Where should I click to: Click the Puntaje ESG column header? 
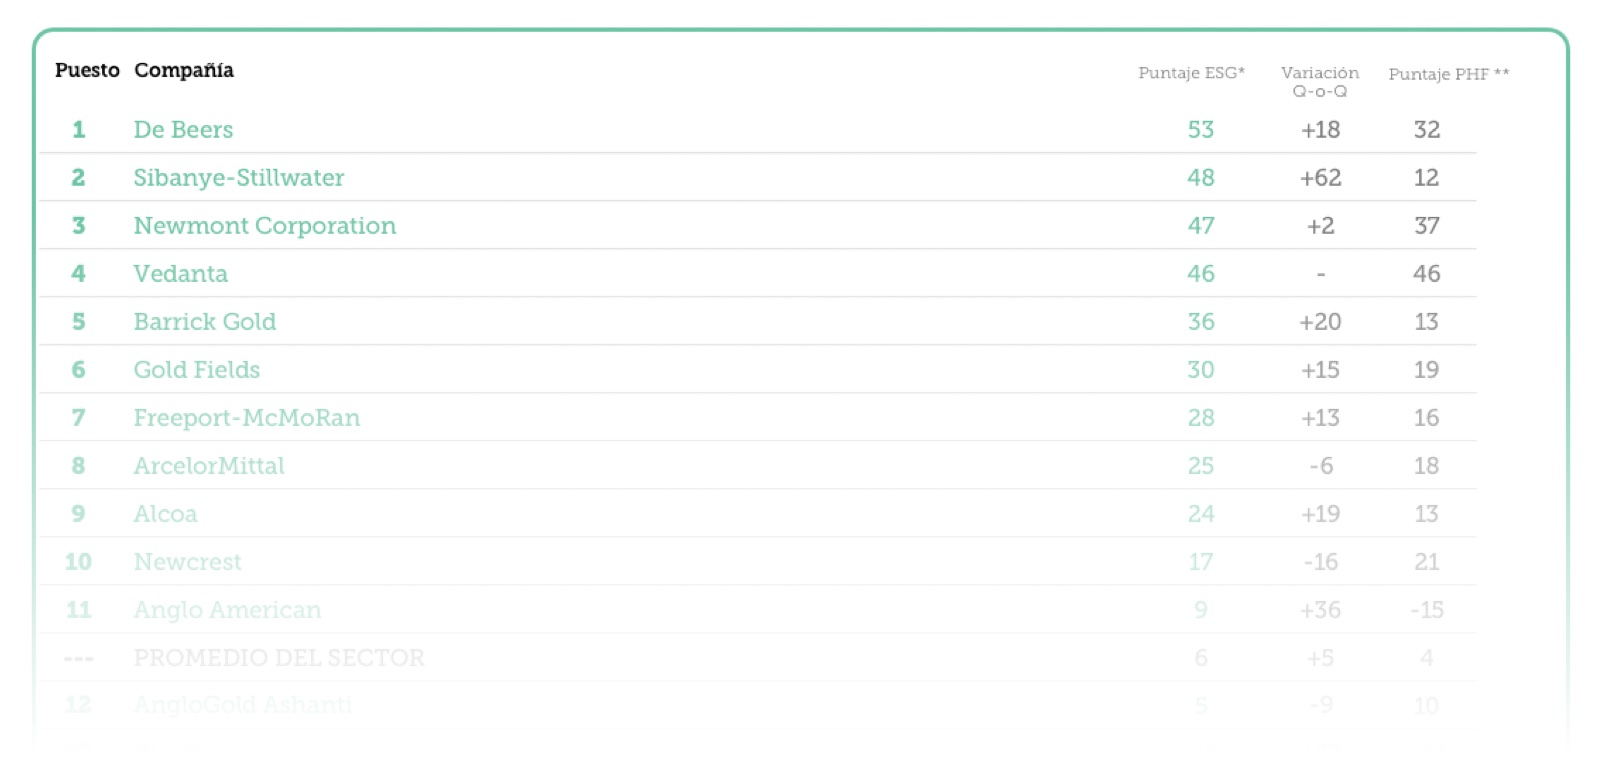click(1192, 73)
